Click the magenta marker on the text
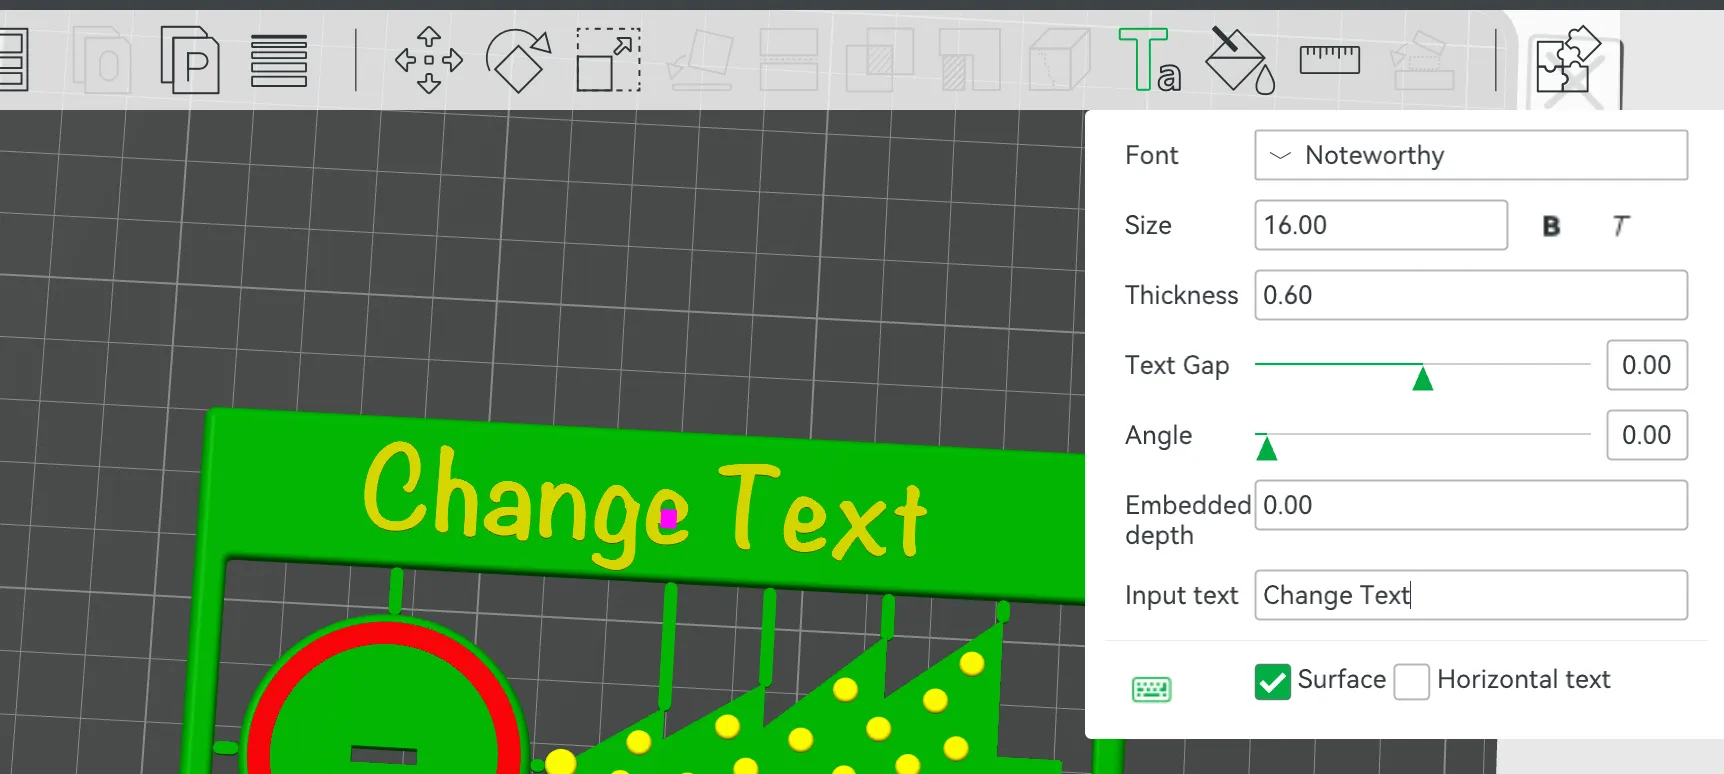The width and height of the screenshot is (1724, 774). (668, 518)
